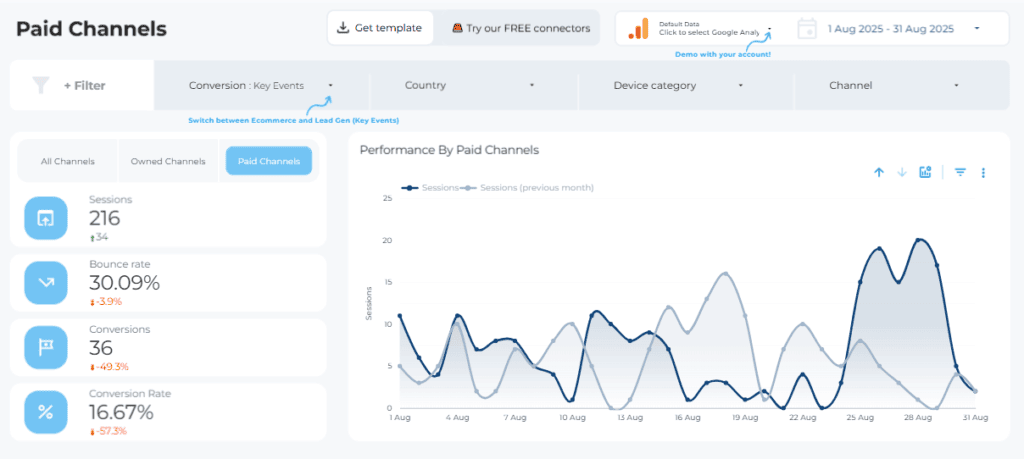Toggle the Sessions series in chart legend
Viewport: 1024px width, 459px height.
[430, 187]
